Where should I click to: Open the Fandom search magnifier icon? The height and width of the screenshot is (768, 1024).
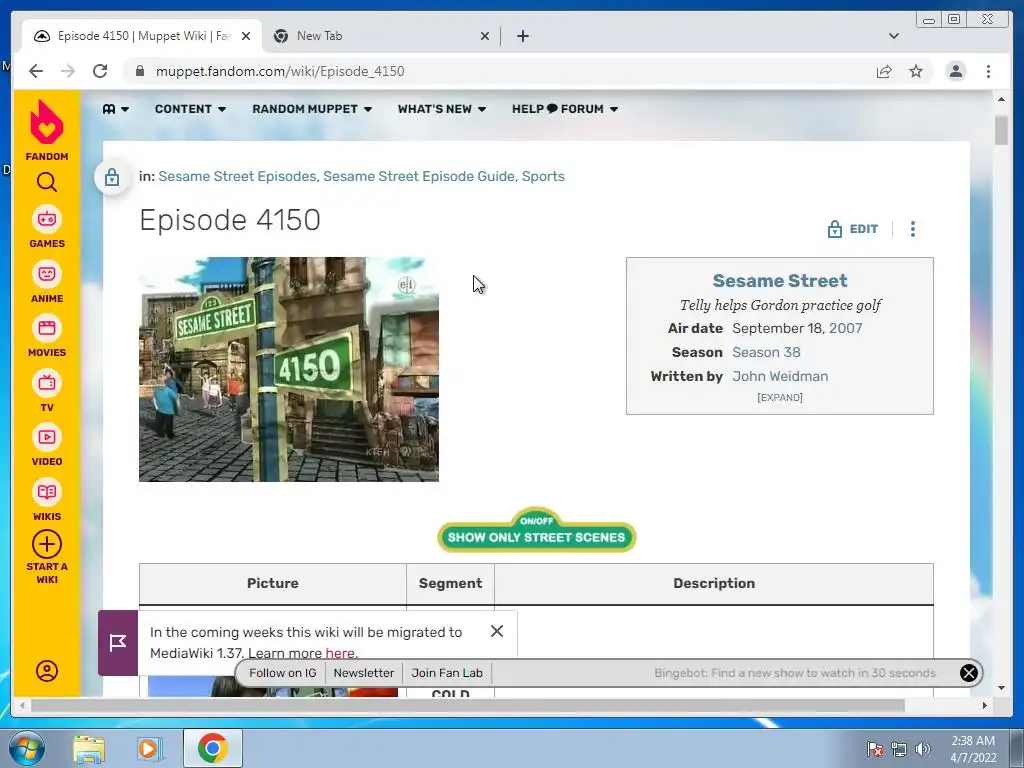(x=46, y=182)
